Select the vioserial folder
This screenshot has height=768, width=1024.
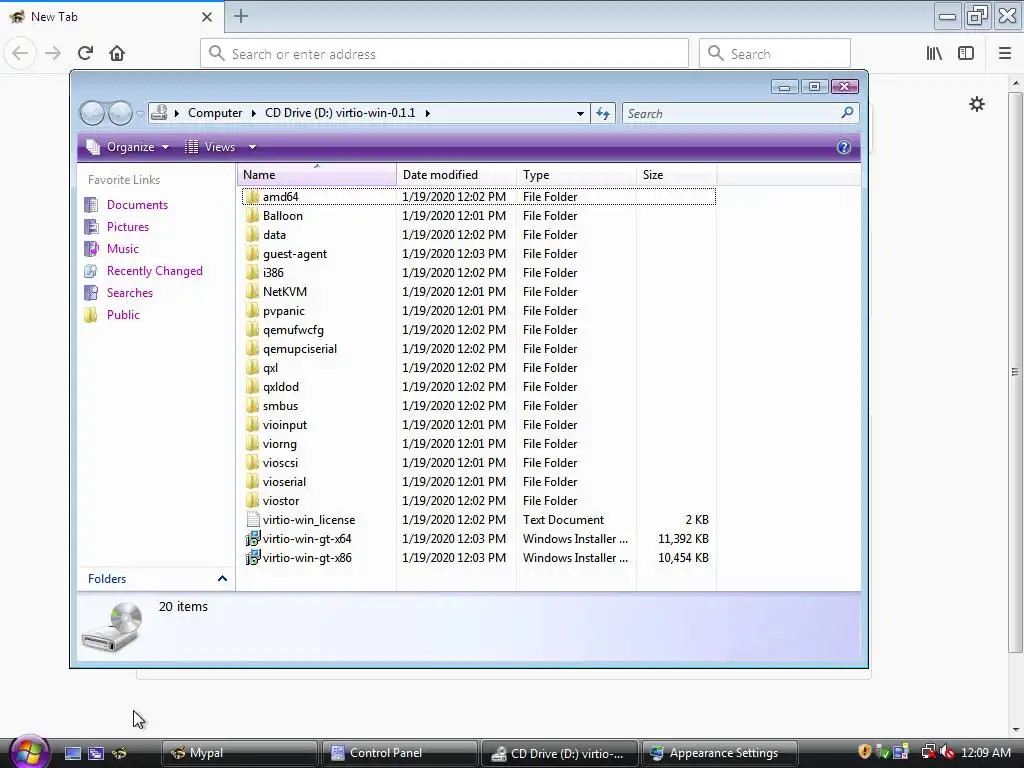pos(284,482)
